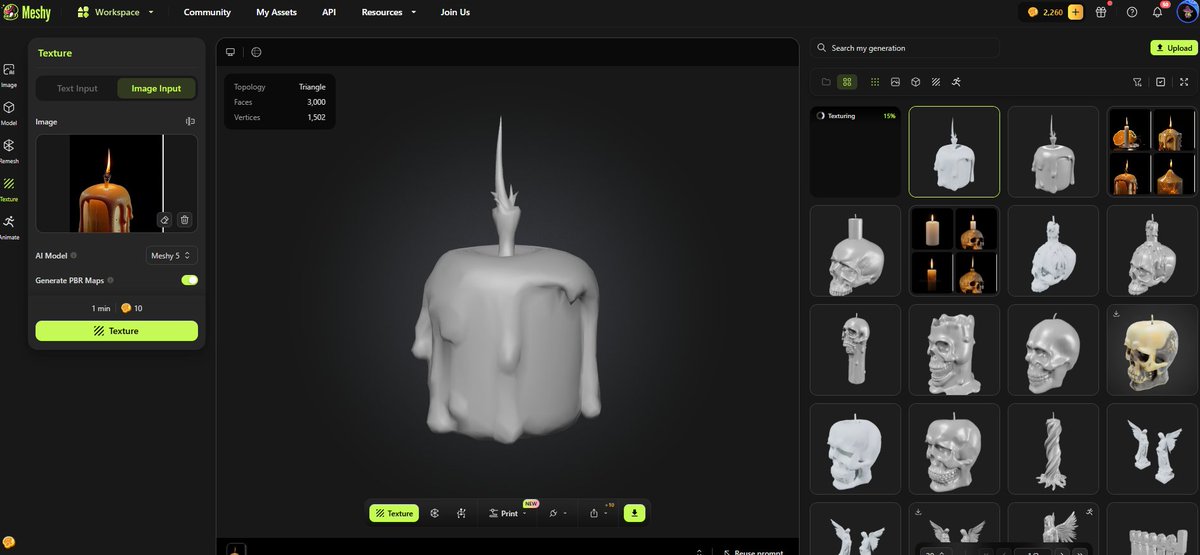Filter generations by texture stripes icon

936,82
